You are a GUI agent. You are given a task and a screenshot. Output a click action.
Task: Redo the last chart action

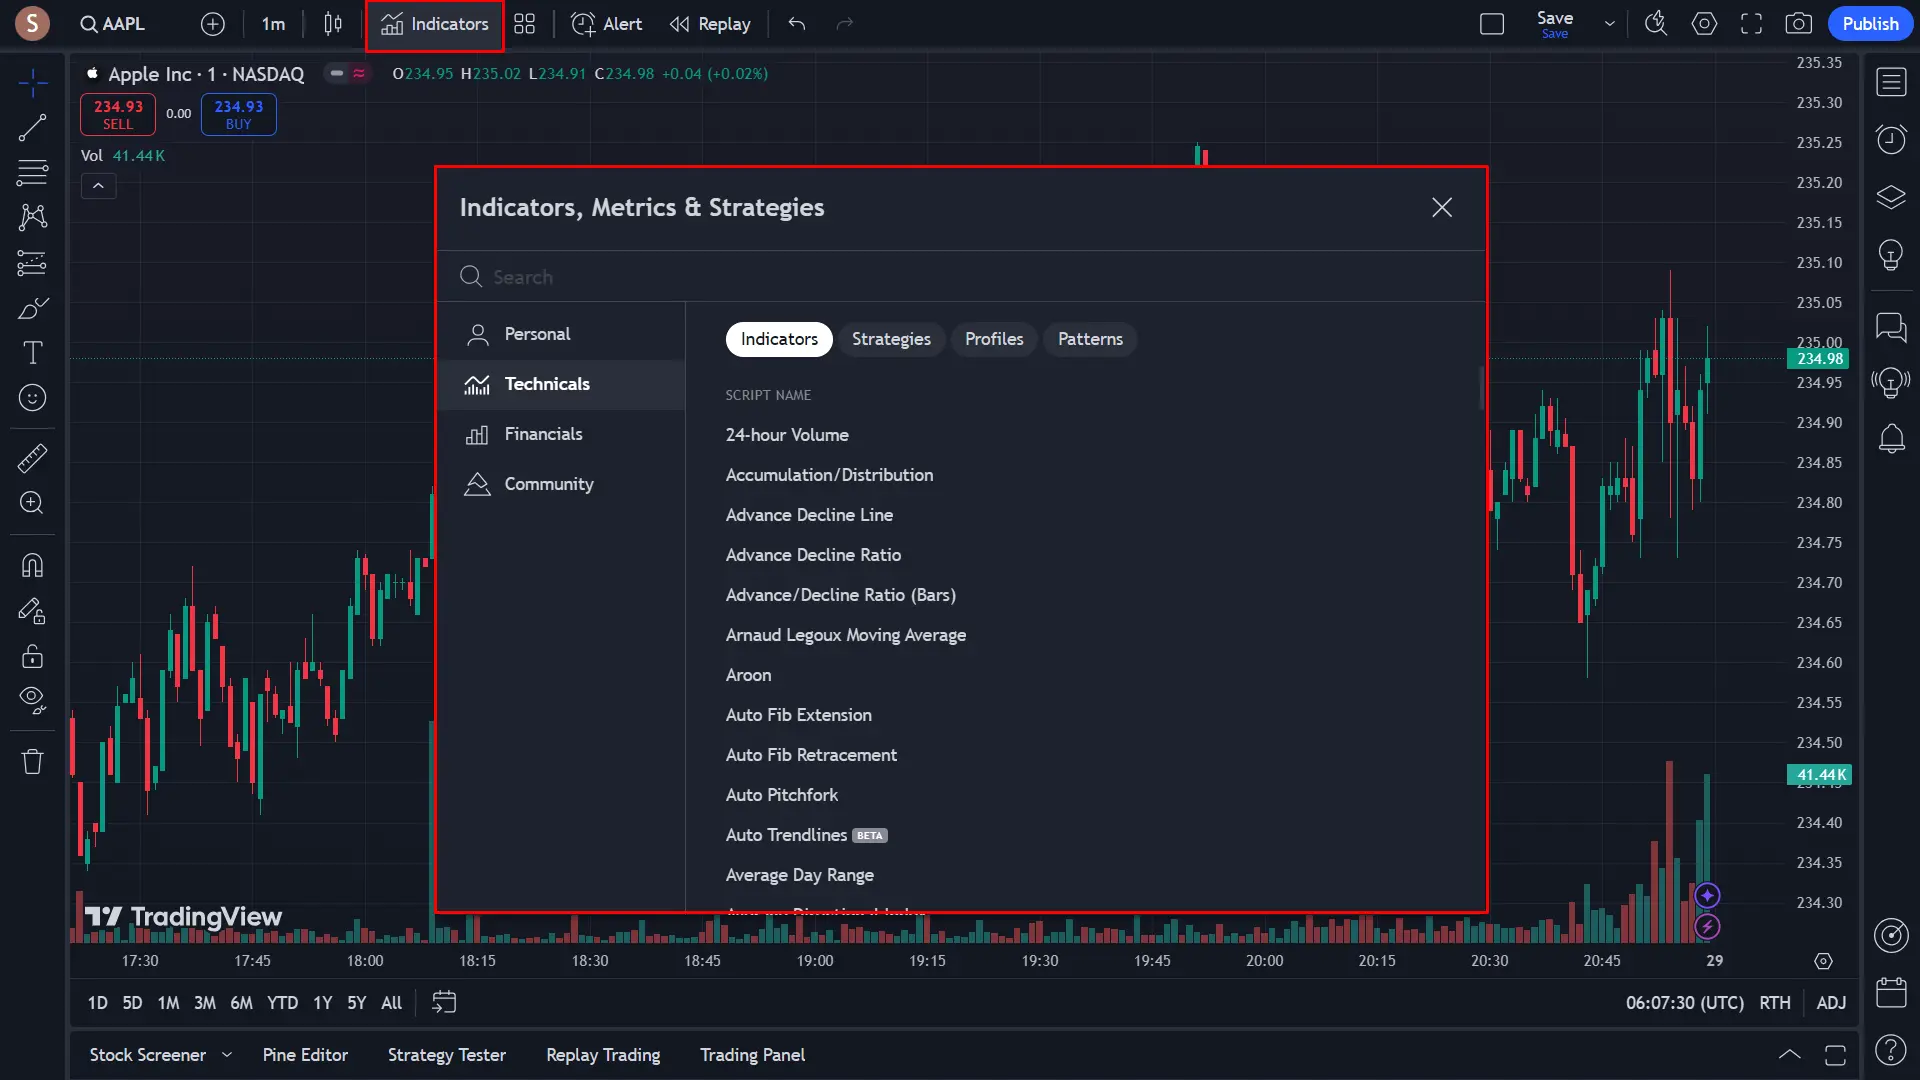pyautogui.click(x=845, y=24)
